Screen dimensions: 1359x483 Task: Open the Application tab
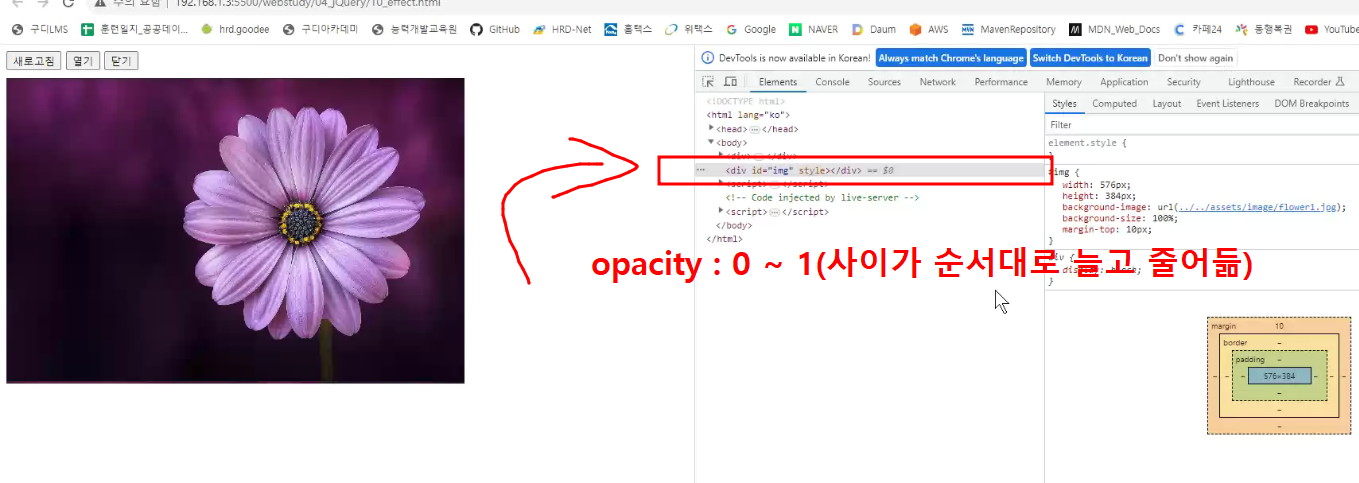pos(1124,82)
